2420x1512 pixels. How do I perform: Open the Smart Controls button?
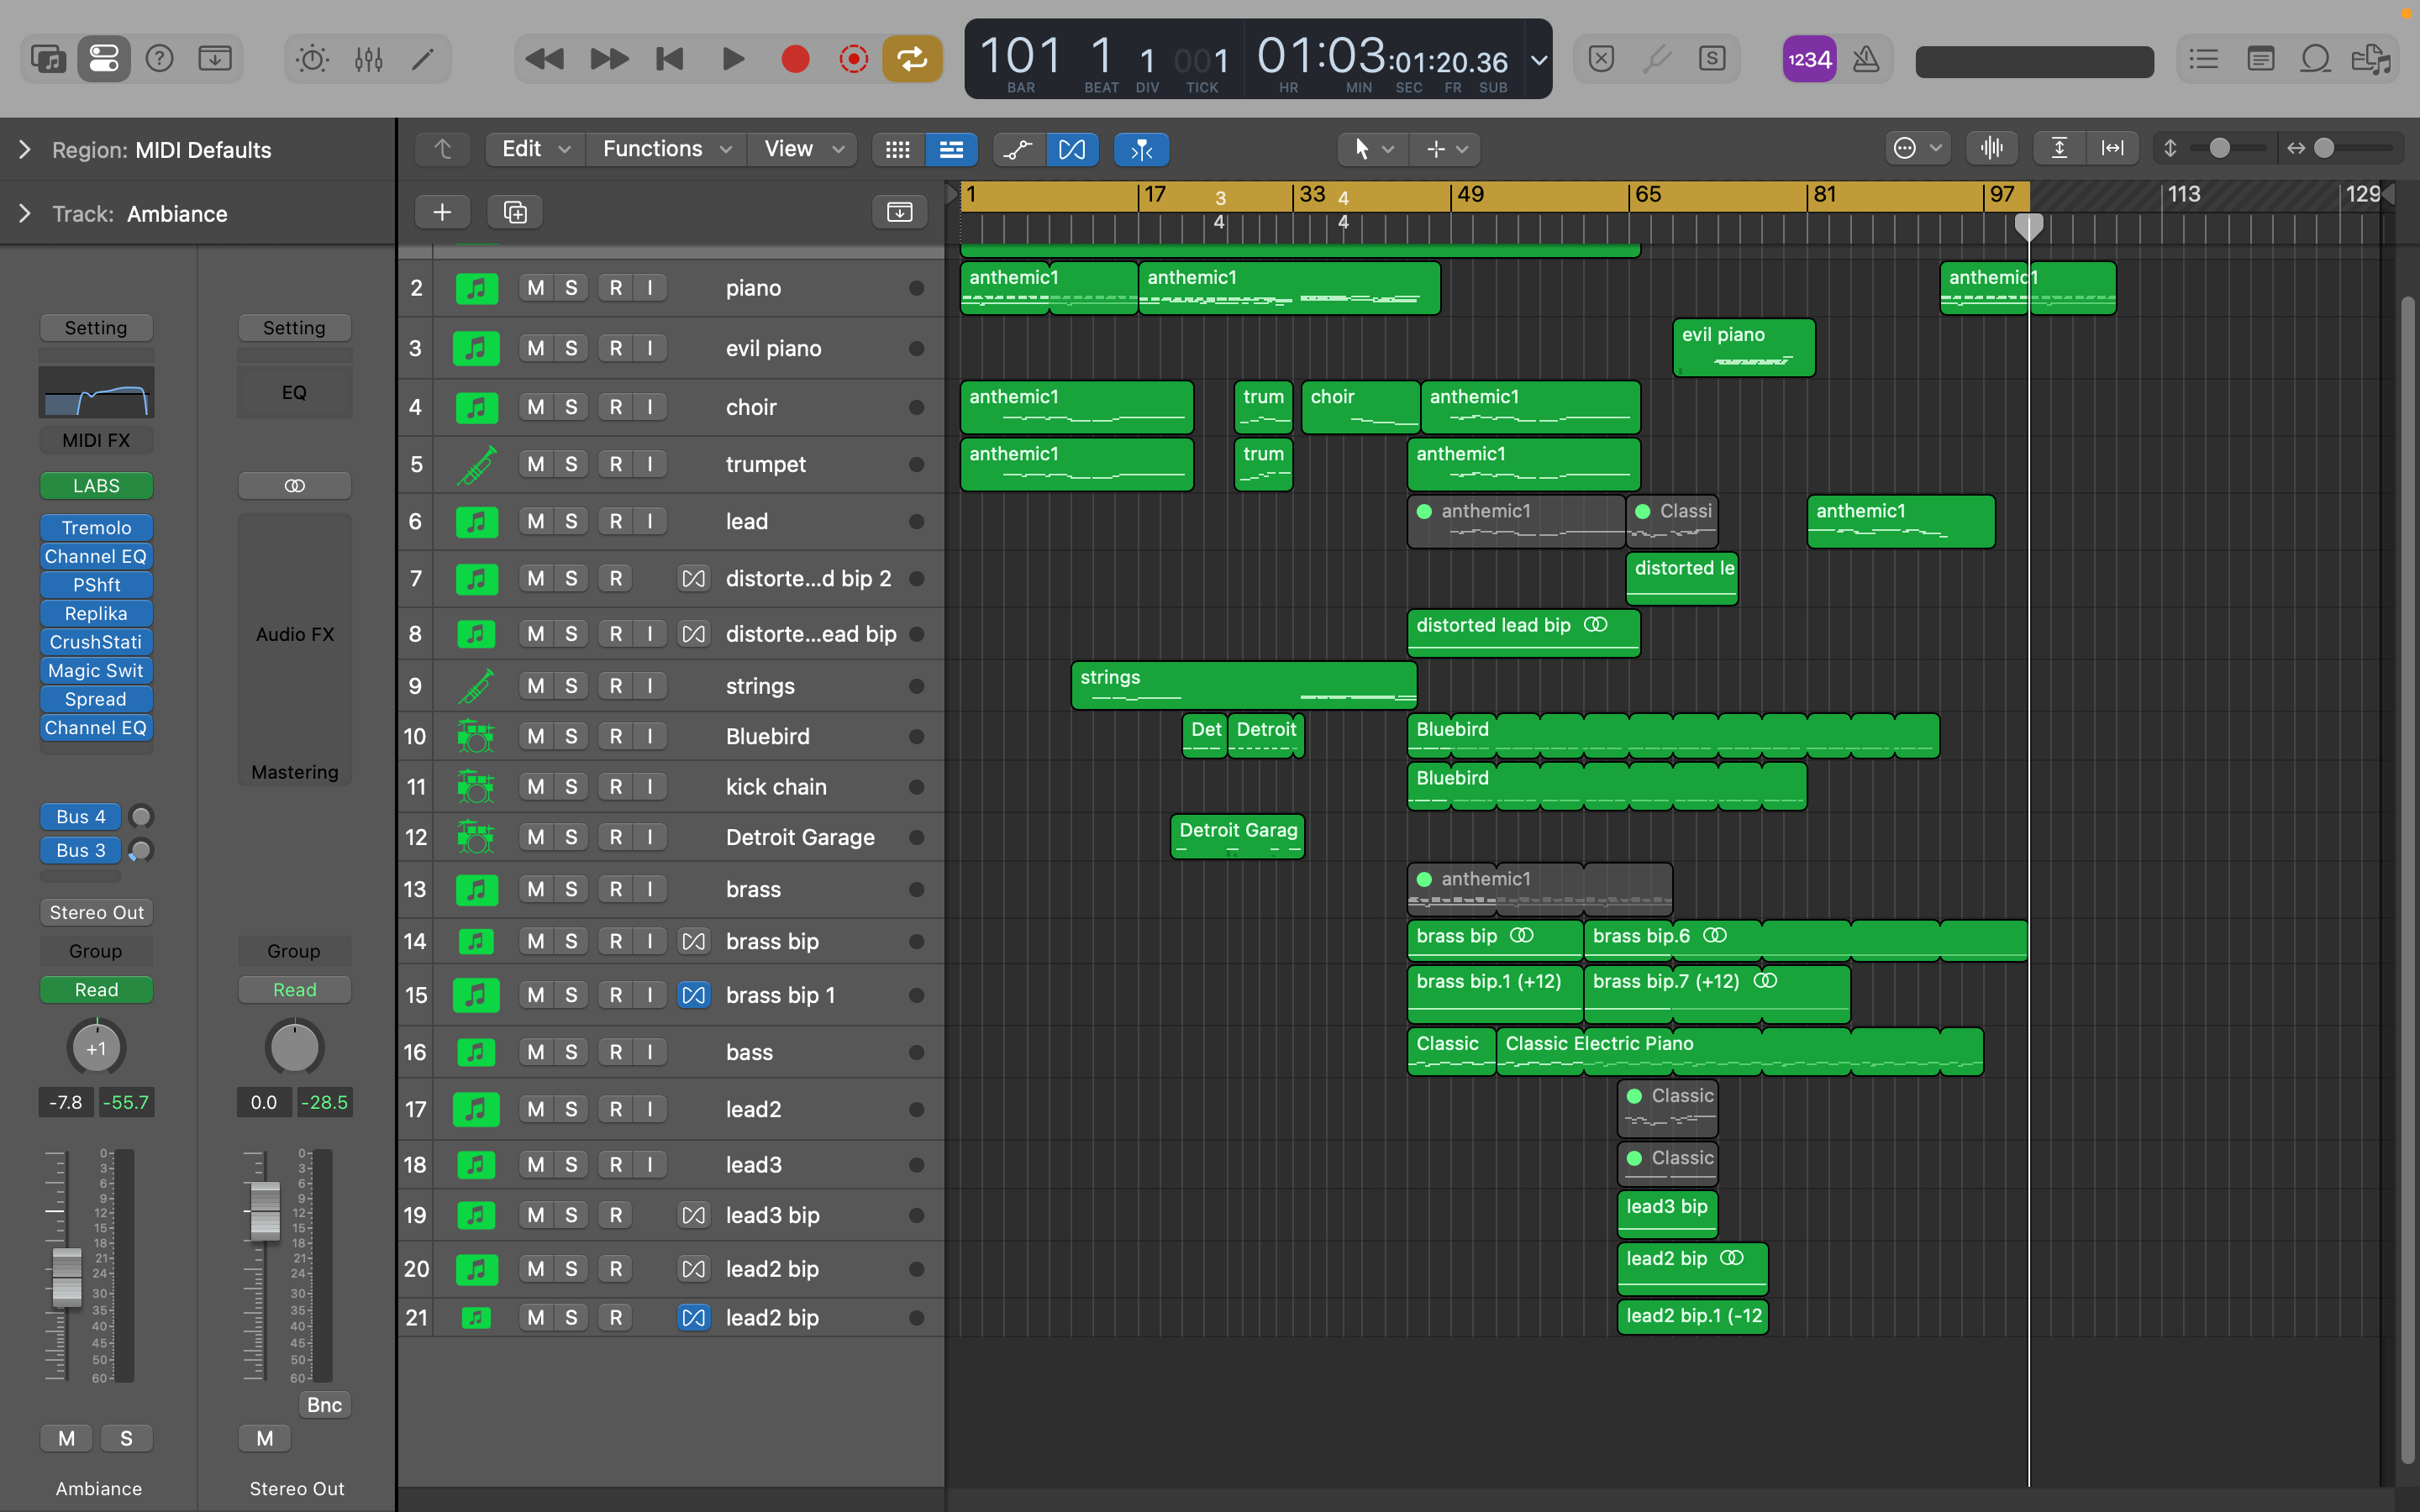coord(313,60)
